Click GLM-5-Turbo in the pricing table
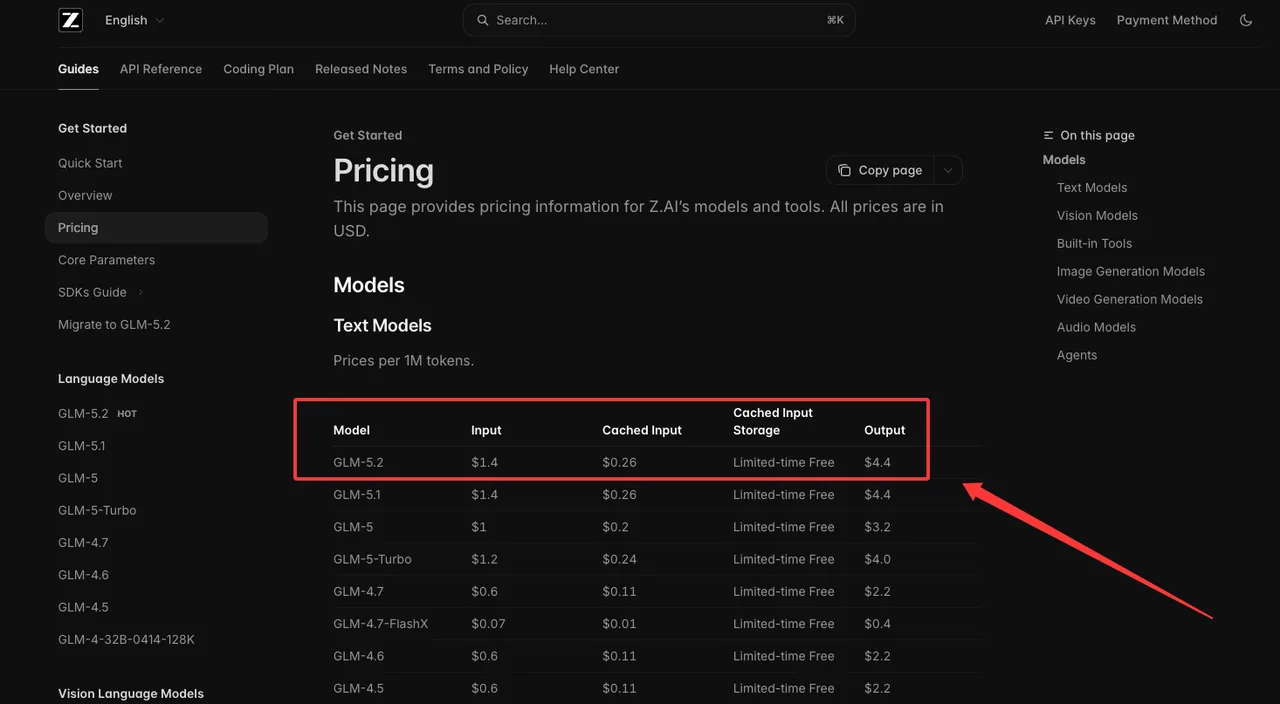 coord(372,559)
